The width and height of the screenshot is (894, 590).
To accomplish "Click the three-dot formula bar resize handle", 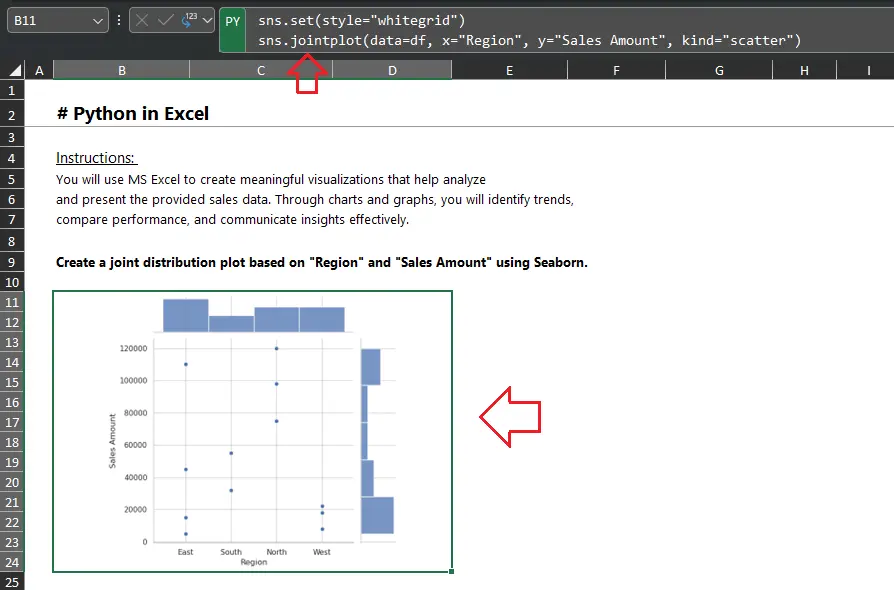I will tap(119, 20).
